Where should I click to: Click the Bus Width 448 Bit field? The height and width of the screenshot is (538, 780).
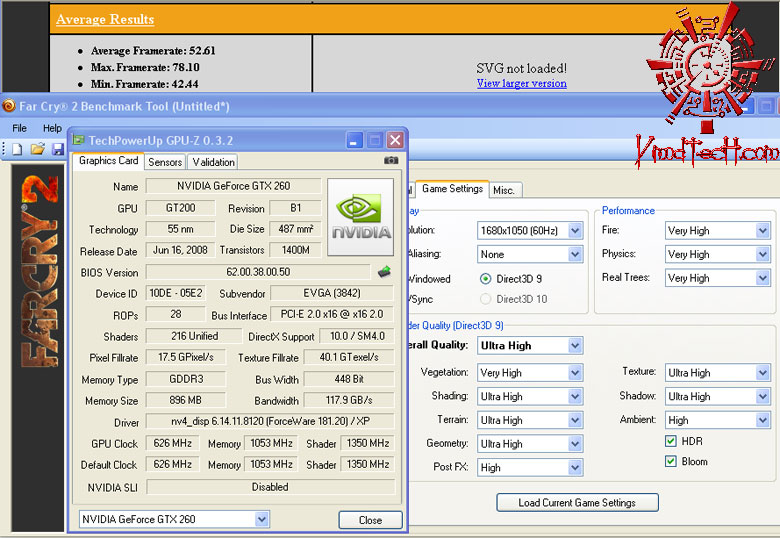coord(349,379)
